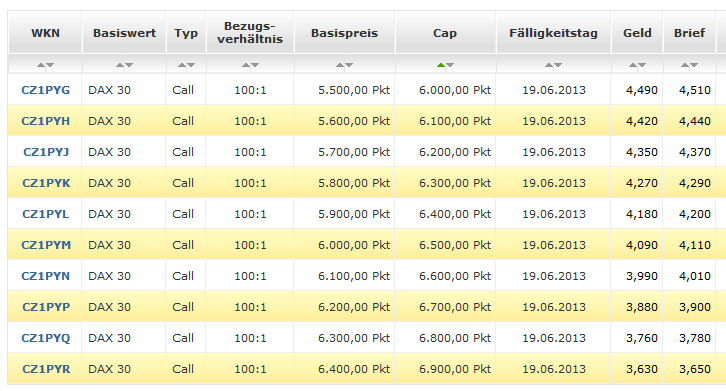Sort Fälligkeitstag ascending arrow
The image size is (726, 391).
(549, 65)
